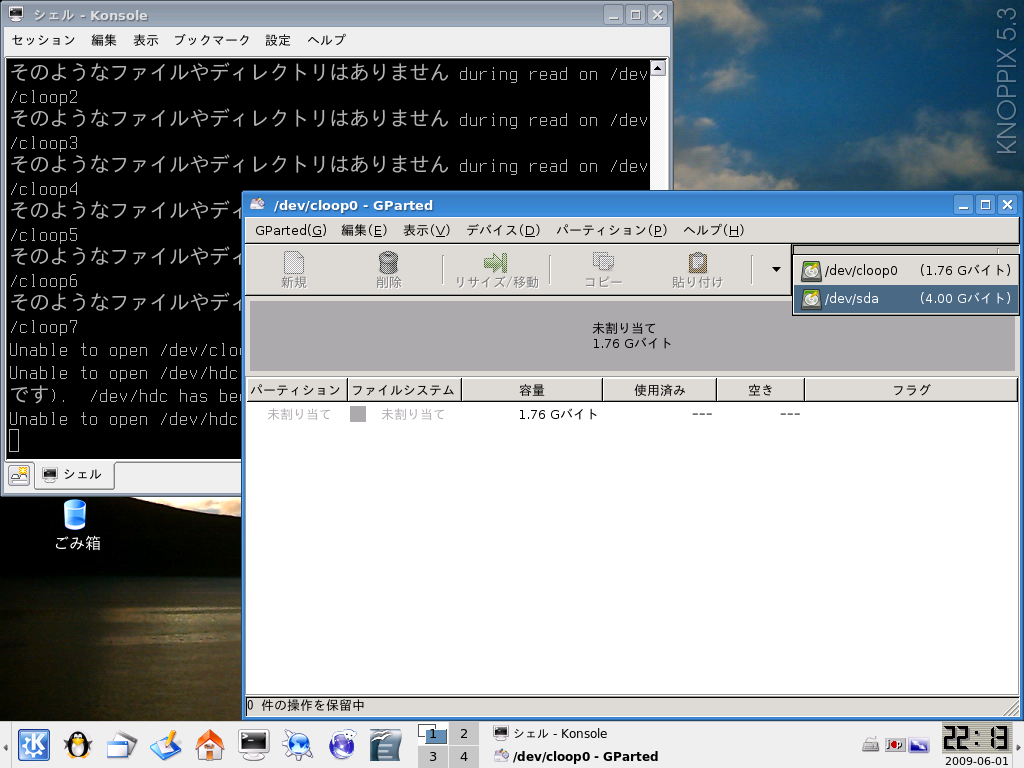The image size is (1024, 768).
Task: Click the リサイズ/移動 resize/move toolbar icon
Action: point(496,270)
